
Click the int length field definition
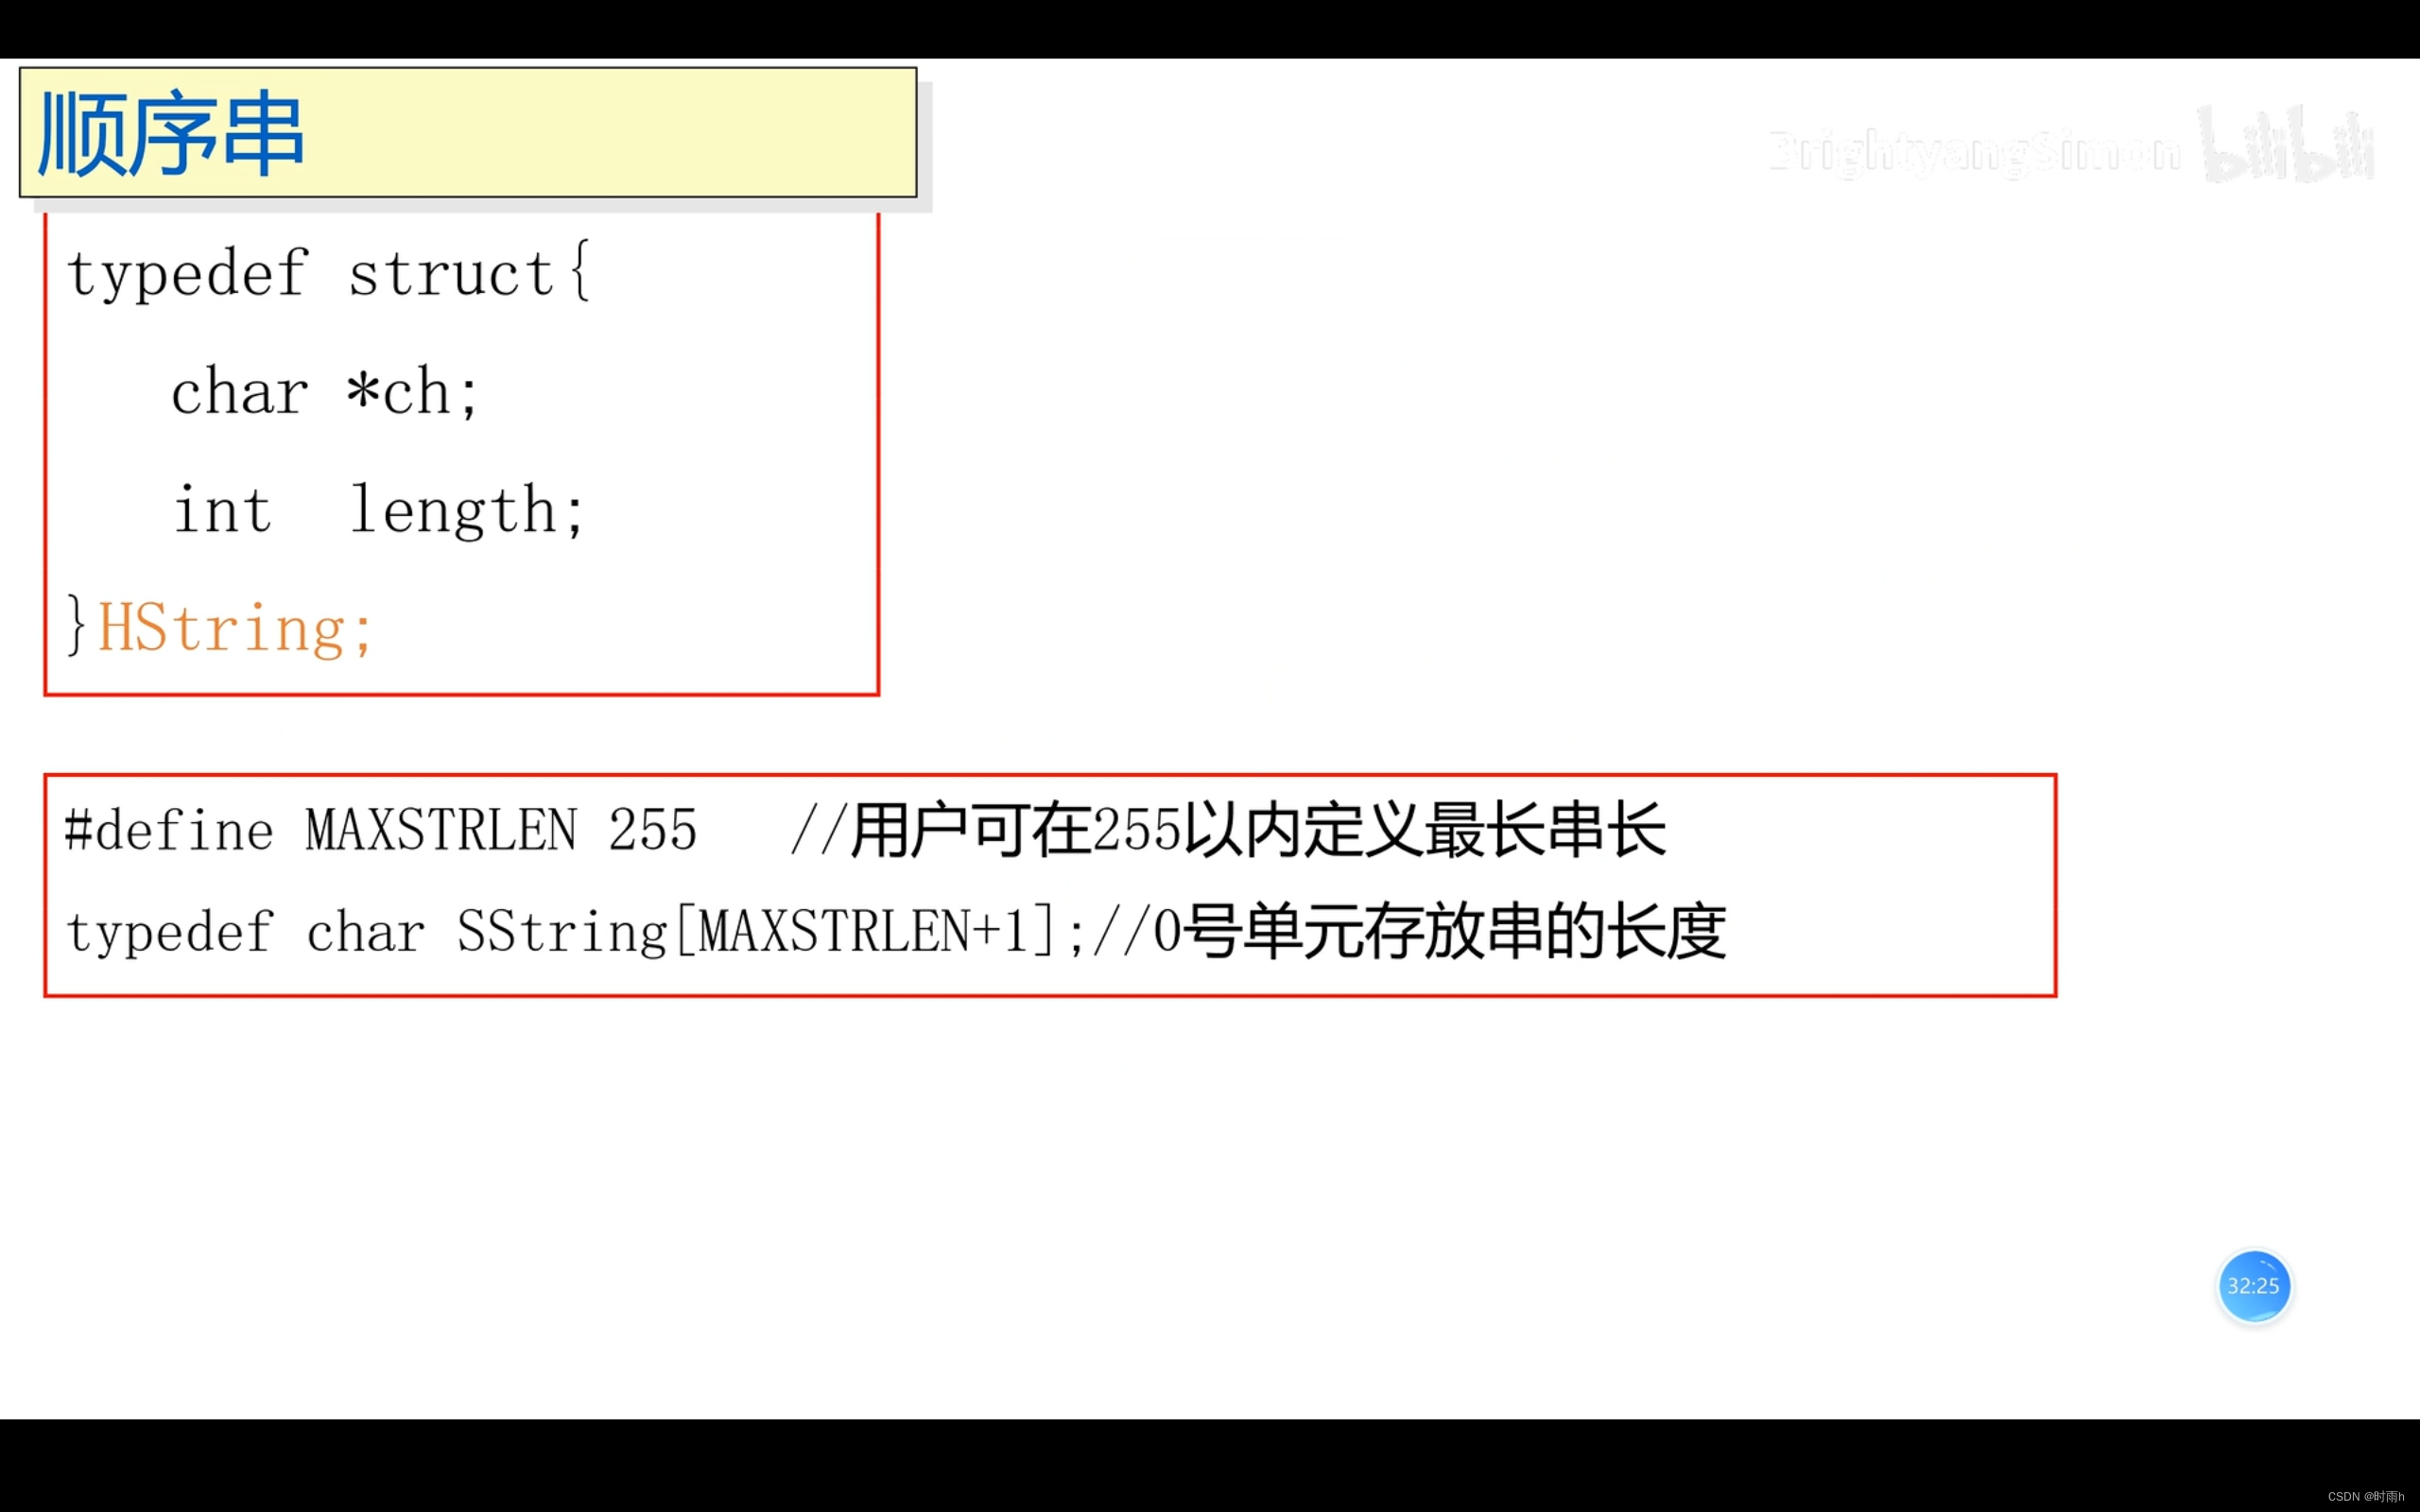point(349,506)
